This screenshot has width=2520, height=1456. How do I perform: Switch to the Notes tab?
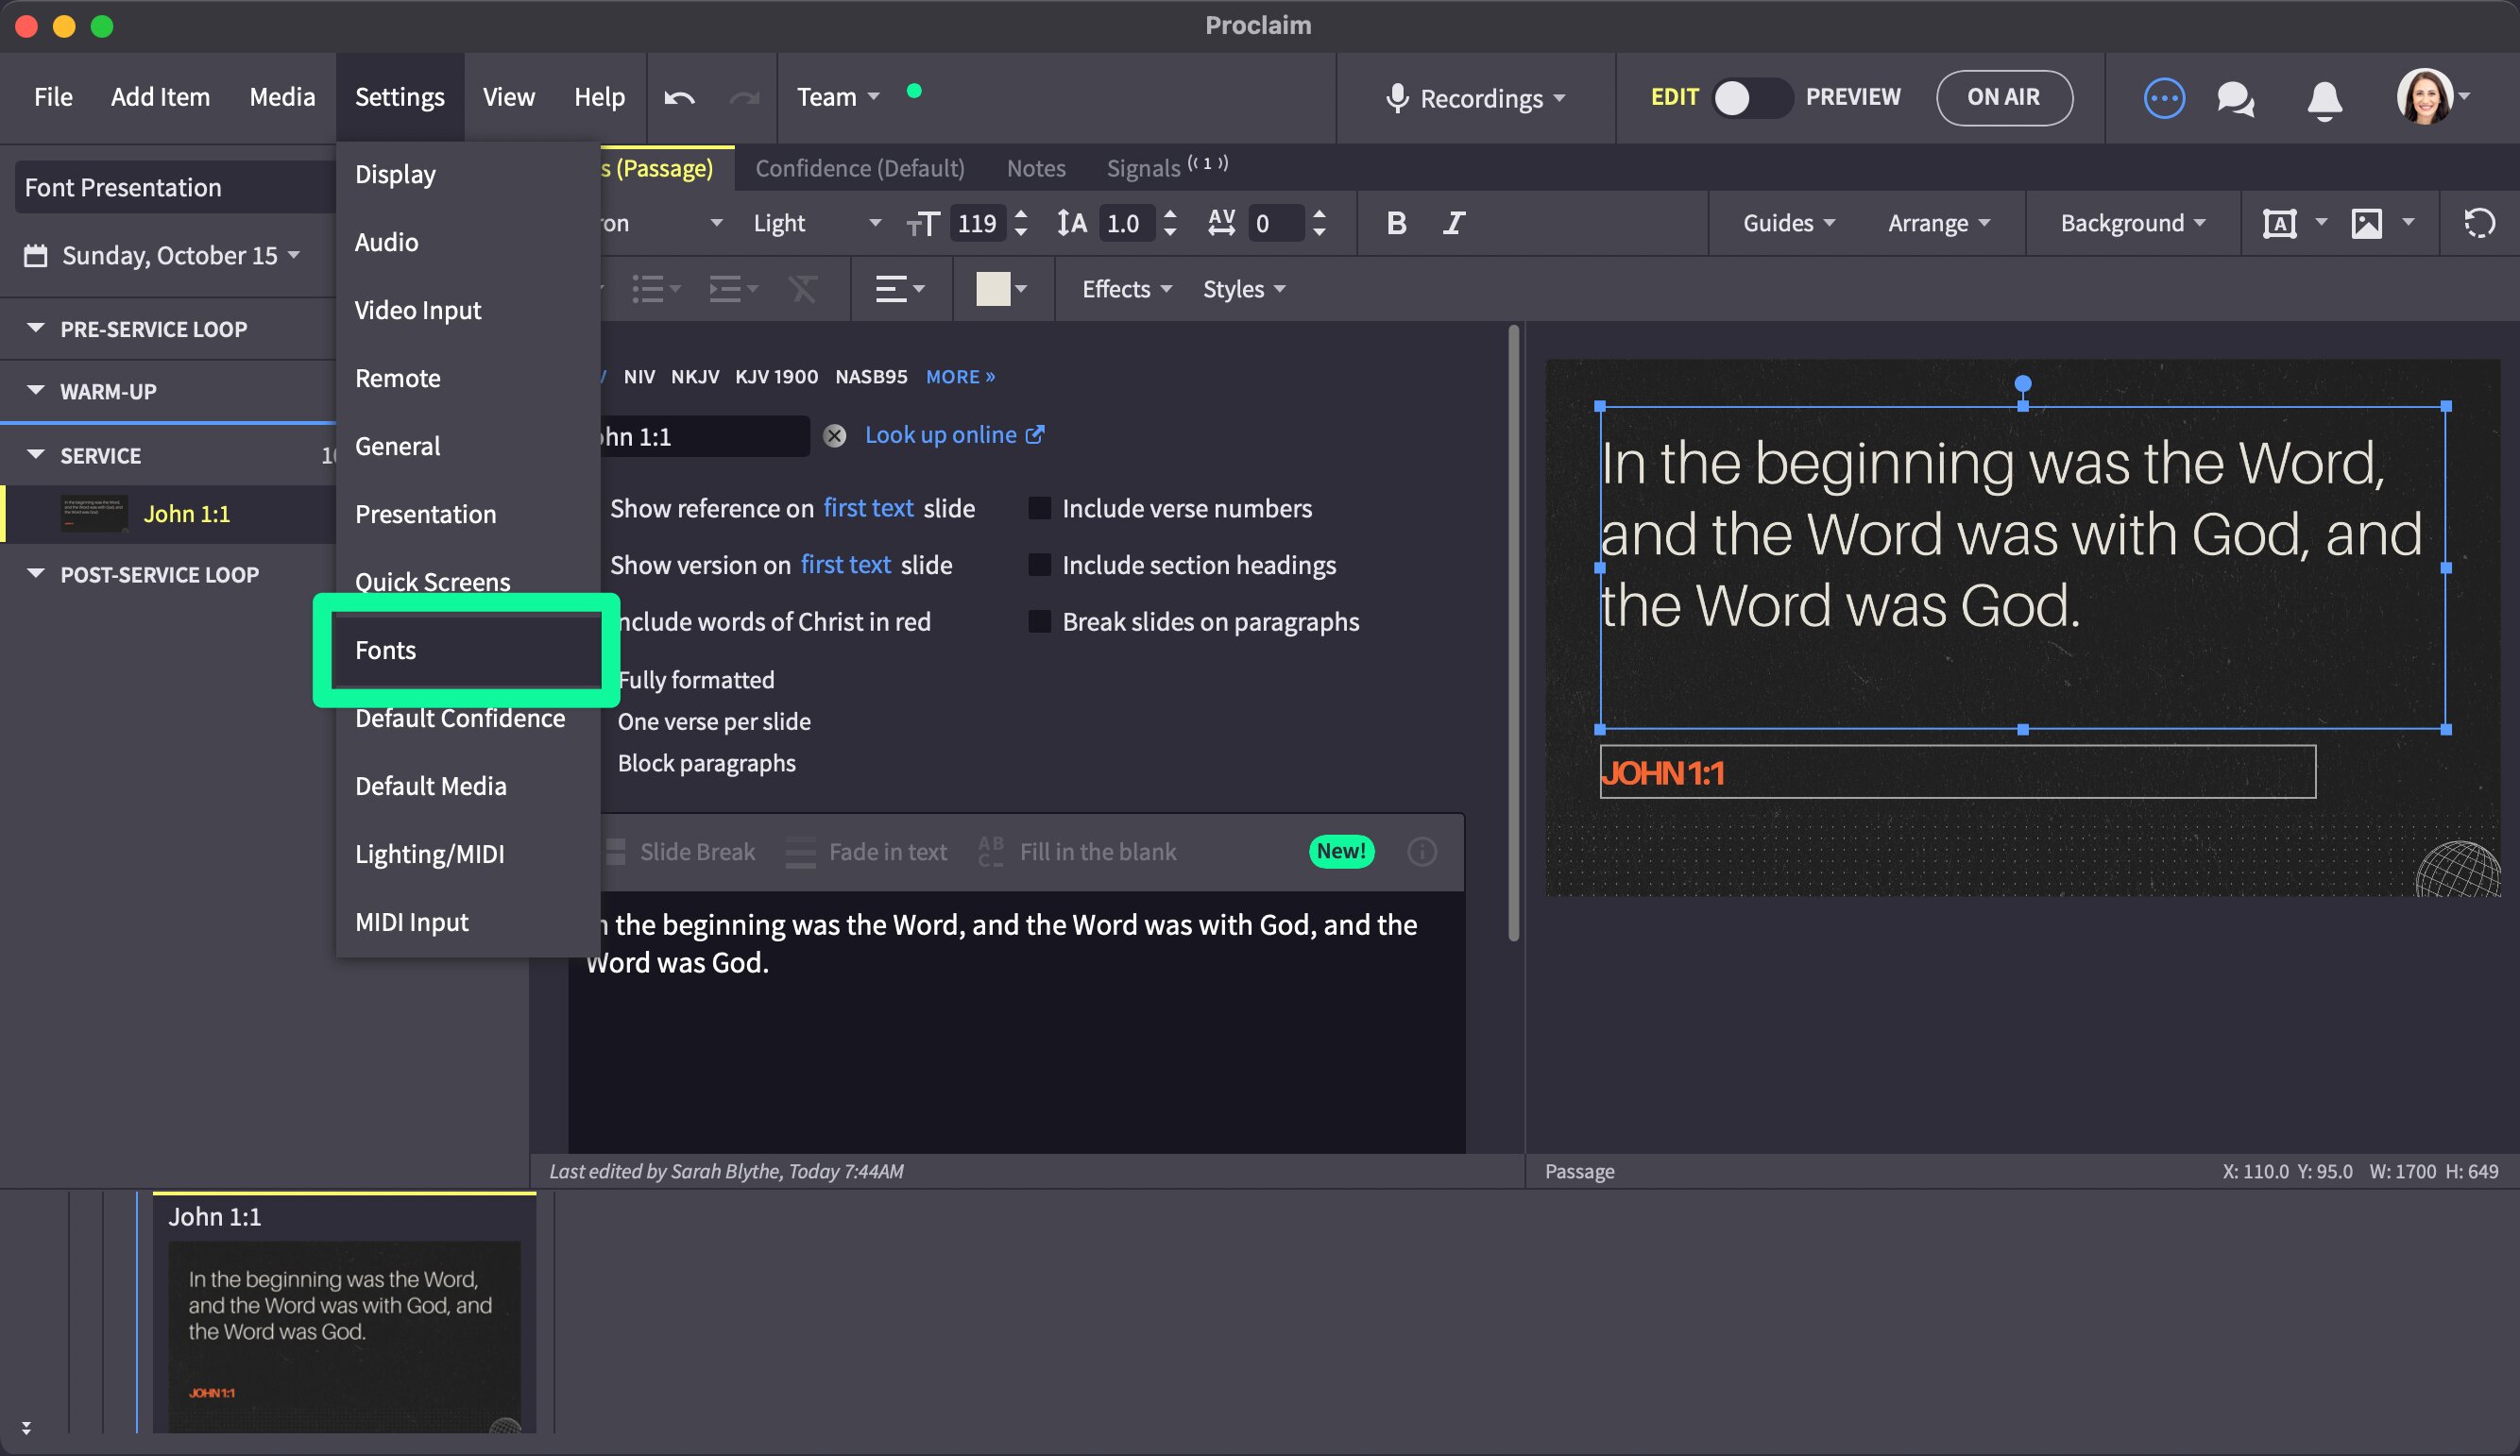tap(1036, 168)
